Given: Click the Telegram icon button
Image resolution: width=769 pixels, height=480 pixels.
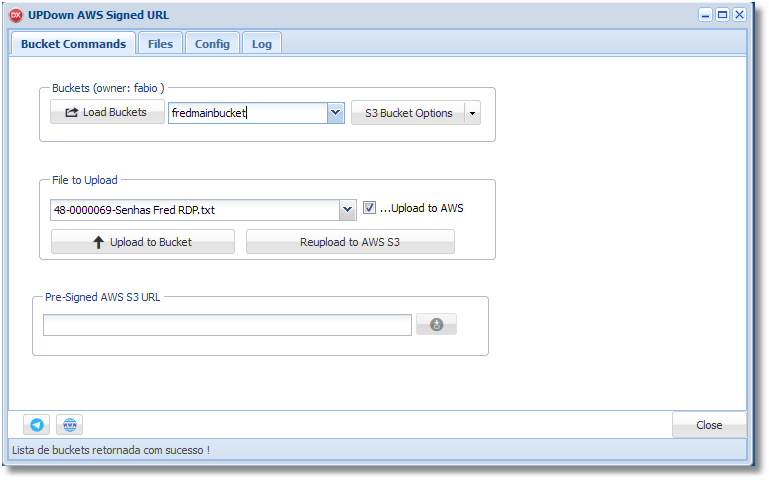Looking at the screenshot, I should pos(36,425).
